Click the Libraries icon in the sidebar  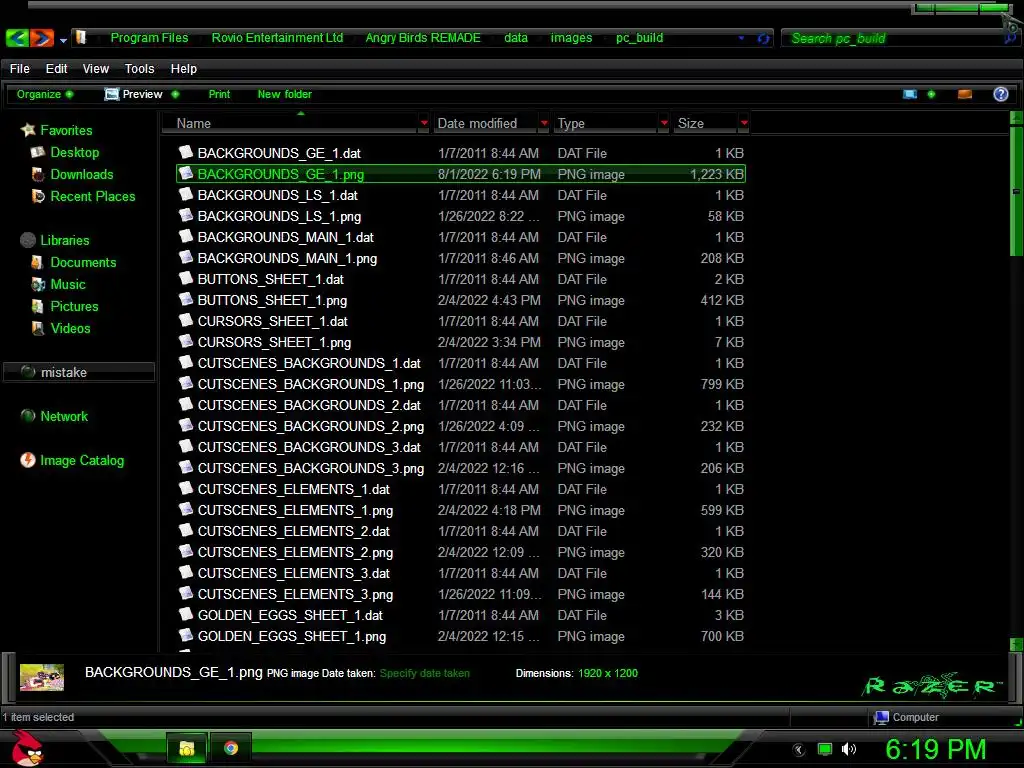pyautogui.click(x=28, y=240)
